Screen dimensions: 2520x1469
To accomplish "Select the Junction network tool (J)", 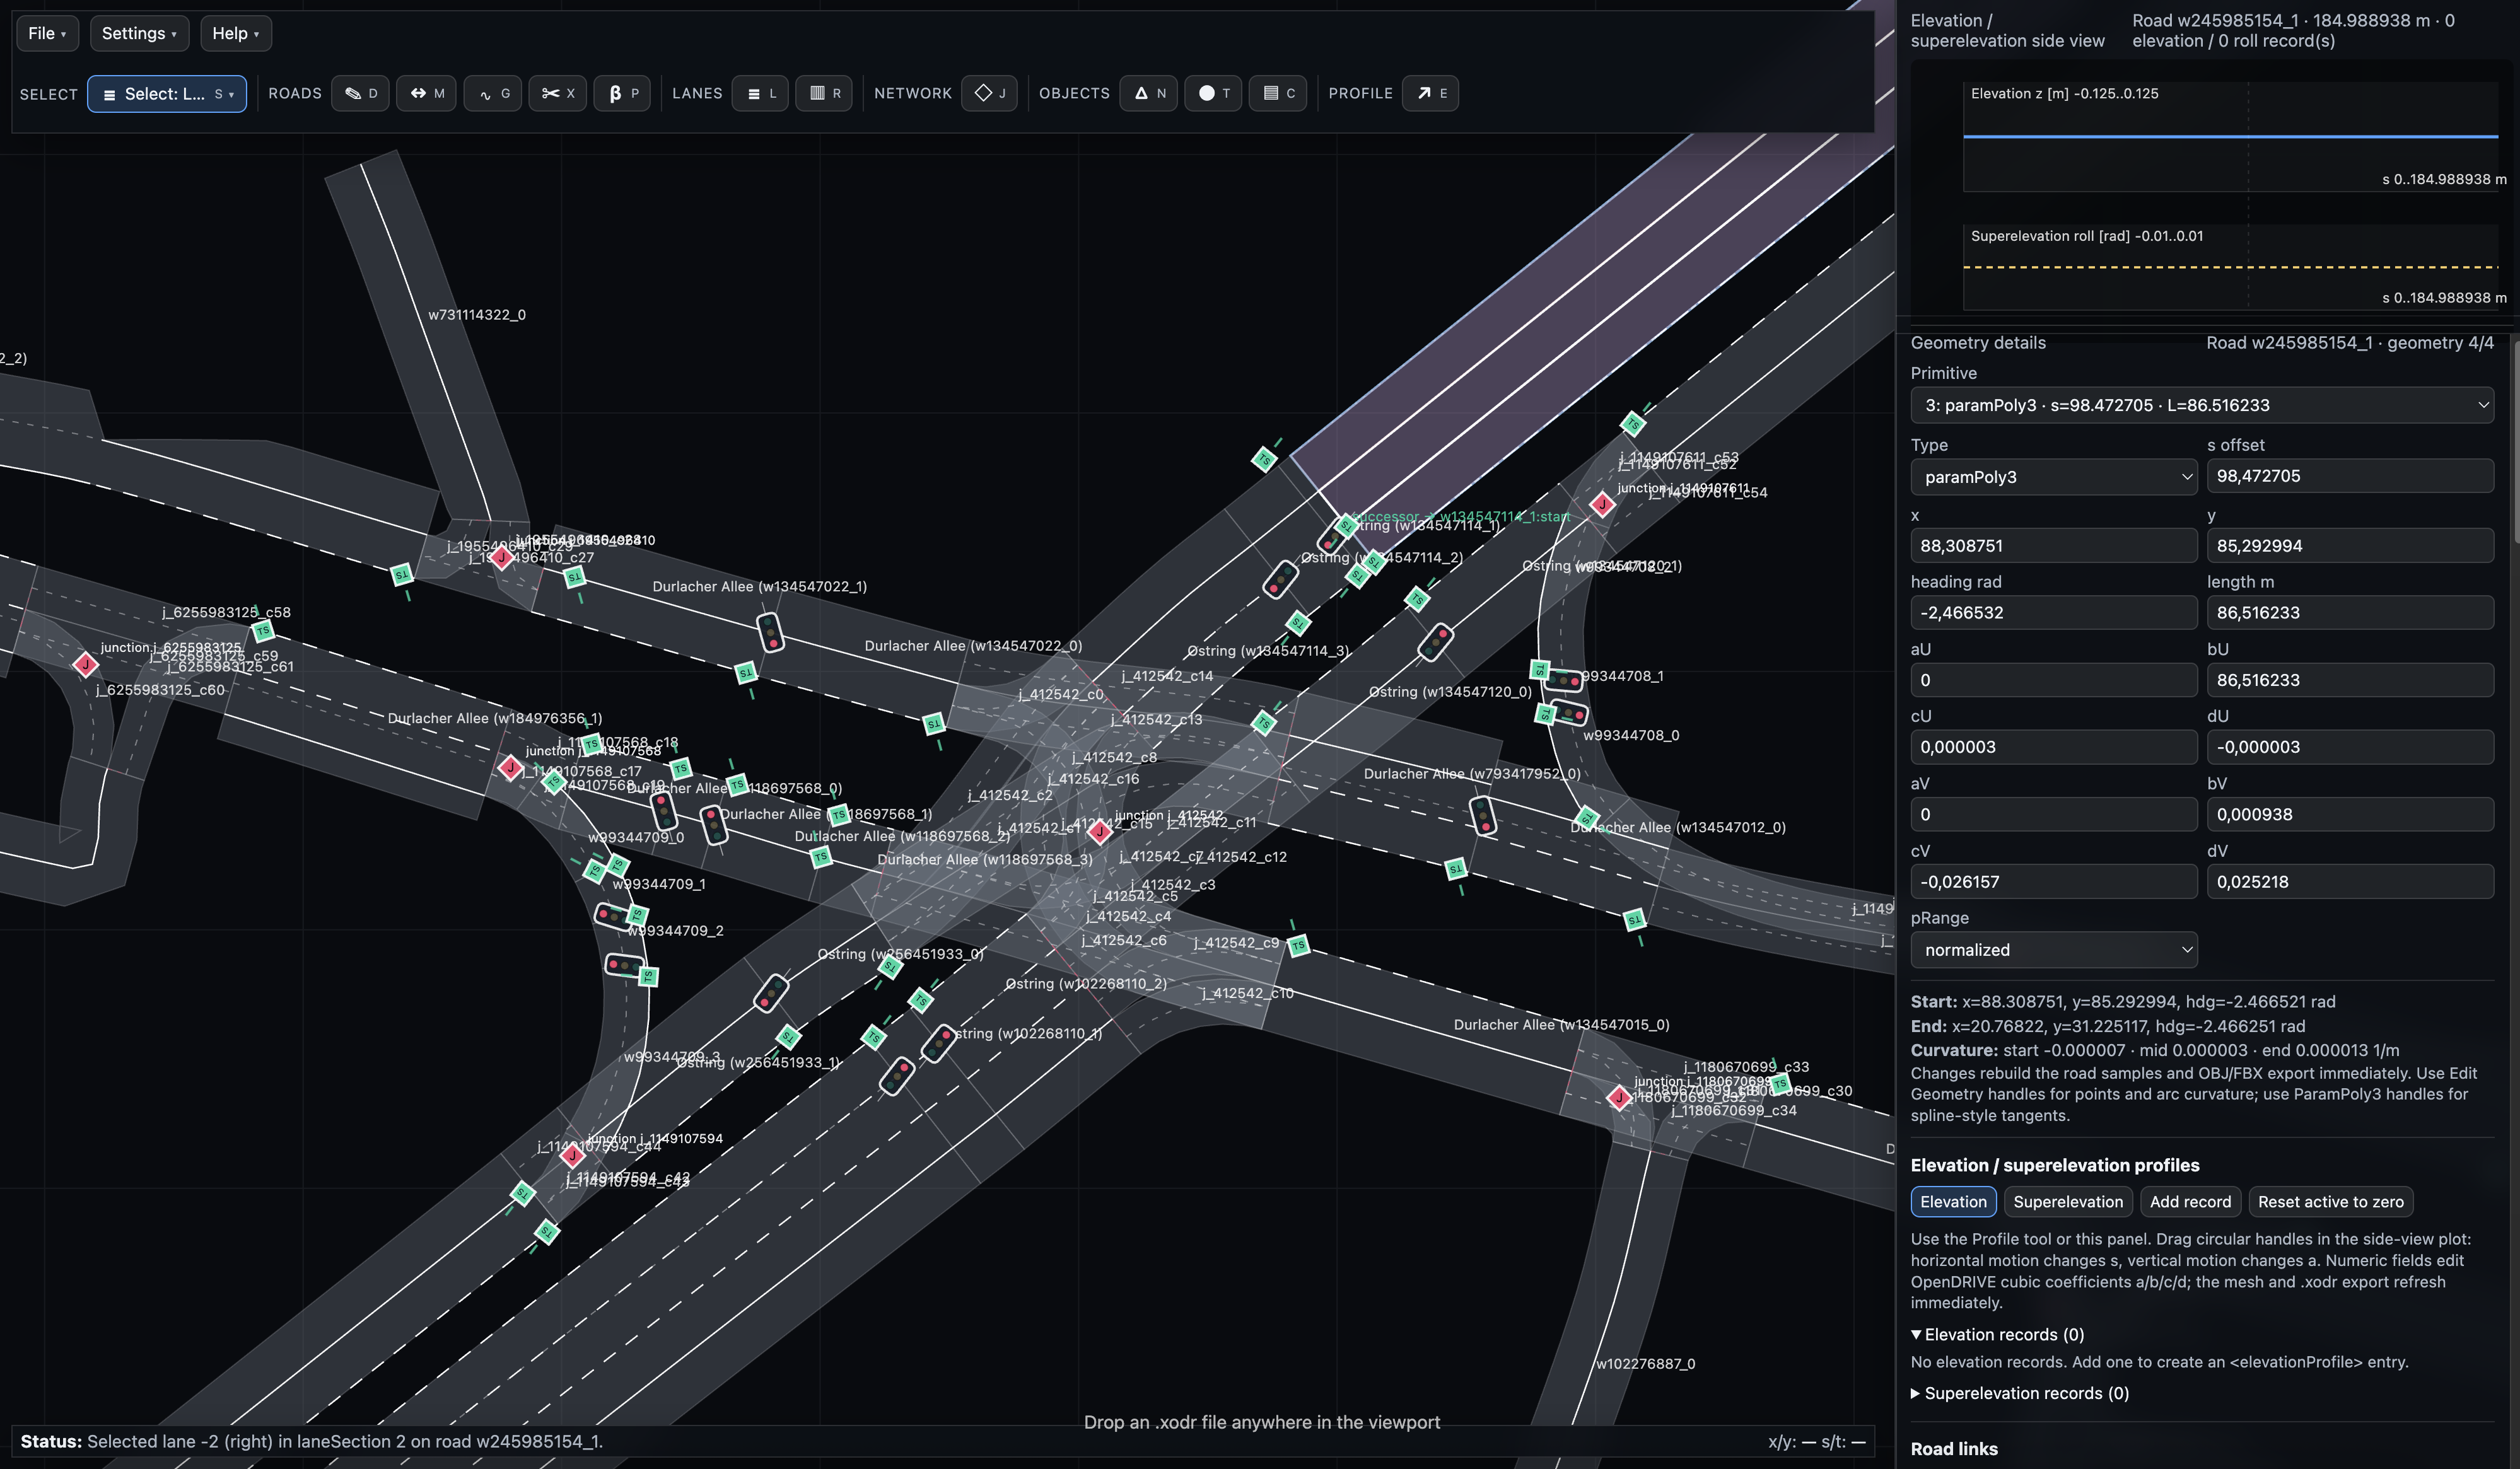I will (x=989, y=93).
